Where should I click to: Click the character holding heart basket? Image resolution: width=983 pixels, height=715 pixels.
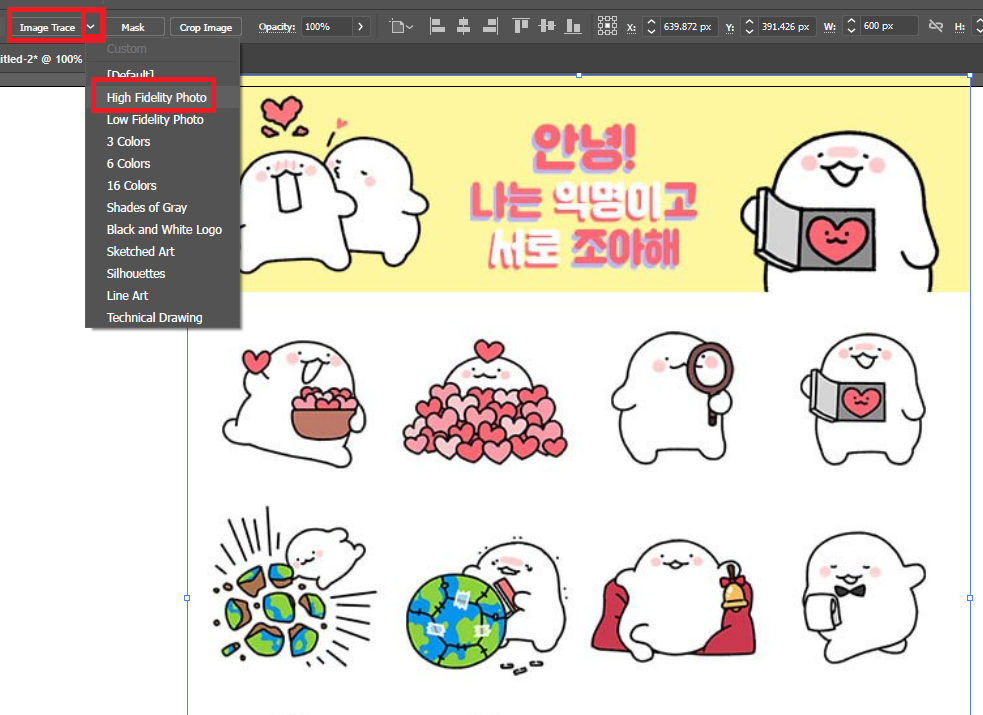(x=294, y=403)
